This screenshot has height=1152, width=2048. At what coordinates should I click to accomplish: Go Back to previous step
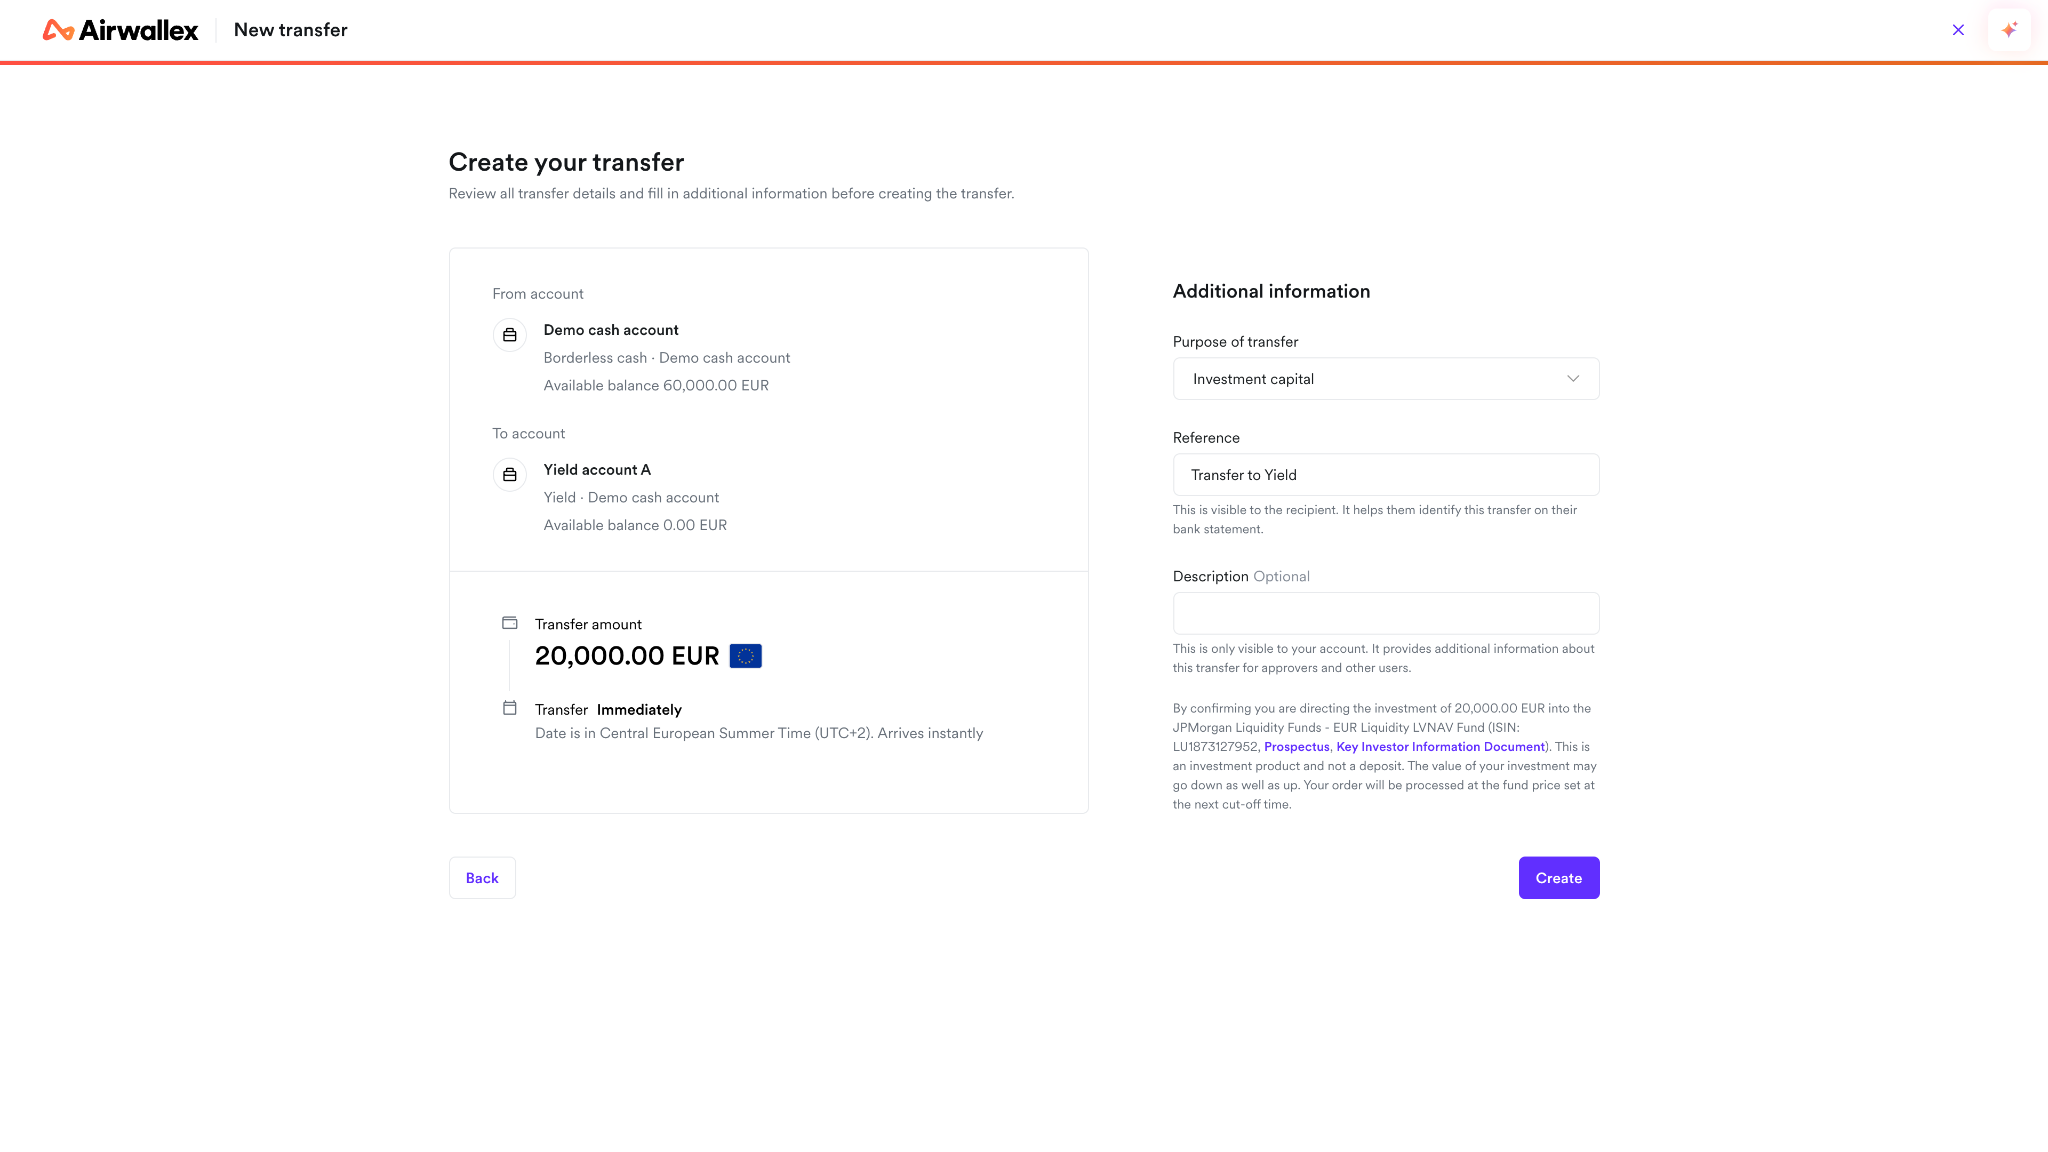coord(482,878)
